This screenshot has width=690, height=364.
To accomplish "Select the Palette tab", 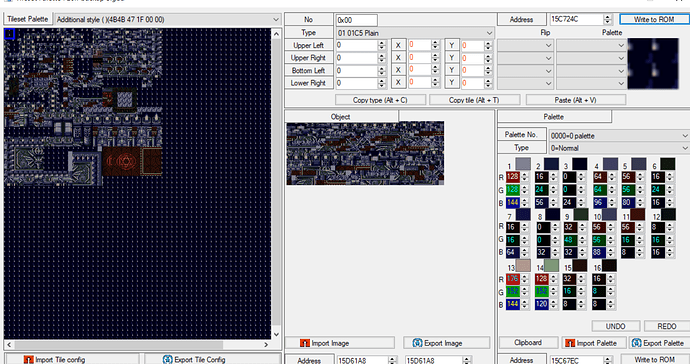I will tap(554, 117).
